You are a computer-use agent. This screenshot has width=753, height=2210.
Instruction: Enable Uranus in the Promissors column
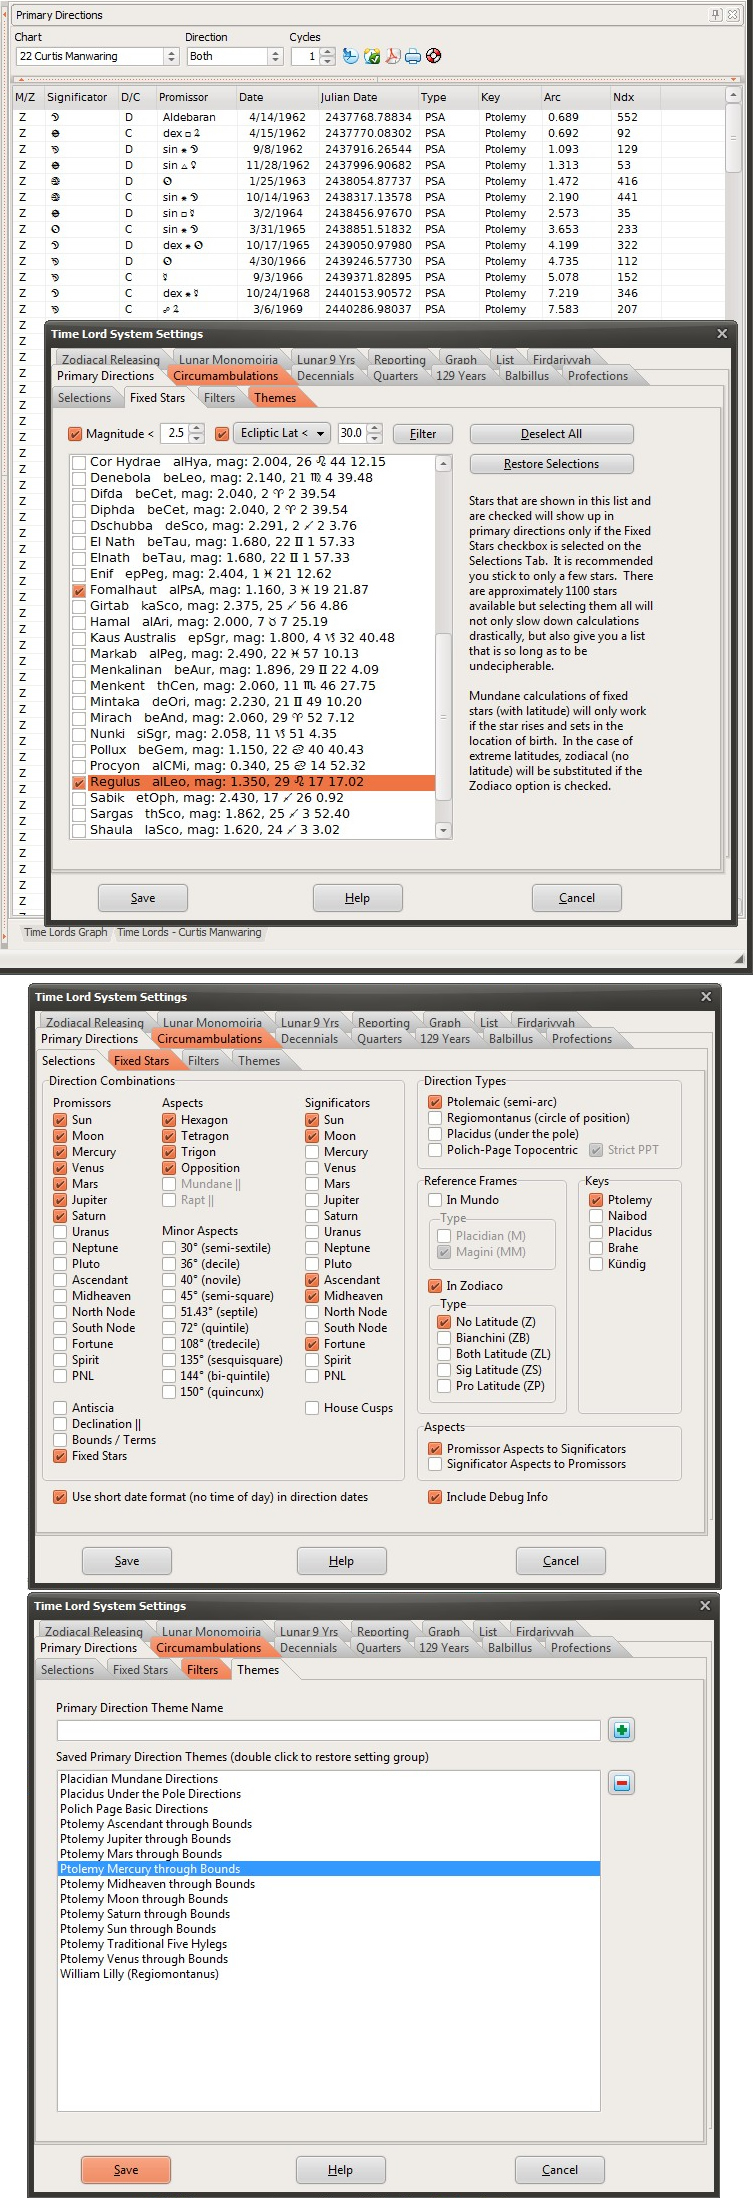(61, 1232)
